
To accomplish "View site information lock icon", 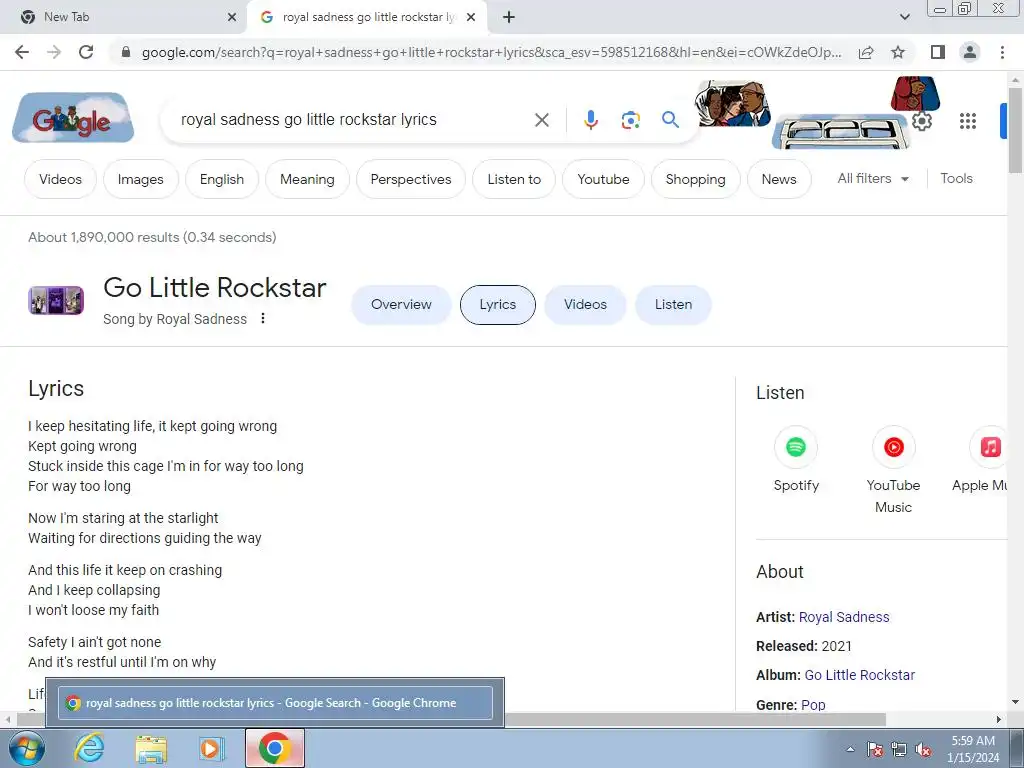I will tap(126, 52).
